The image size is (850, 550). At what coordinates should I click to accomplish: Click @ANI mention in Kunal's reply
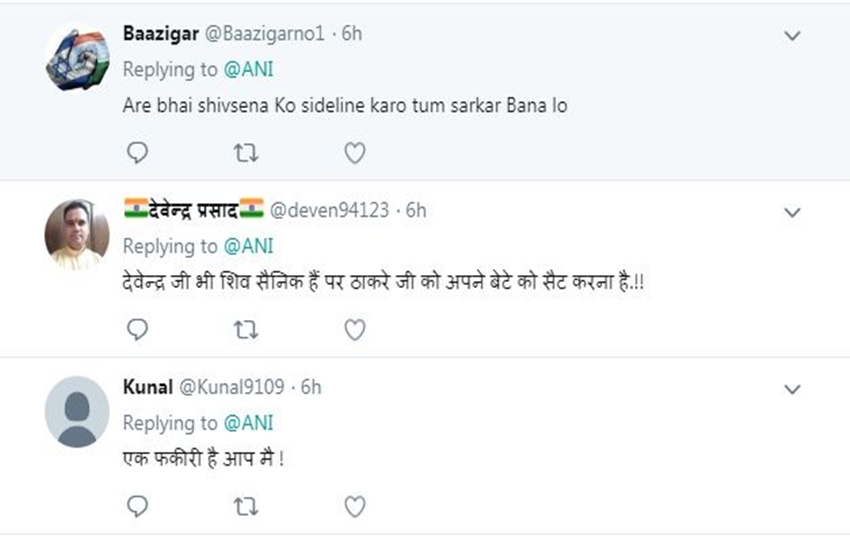[x=247, y=422]
